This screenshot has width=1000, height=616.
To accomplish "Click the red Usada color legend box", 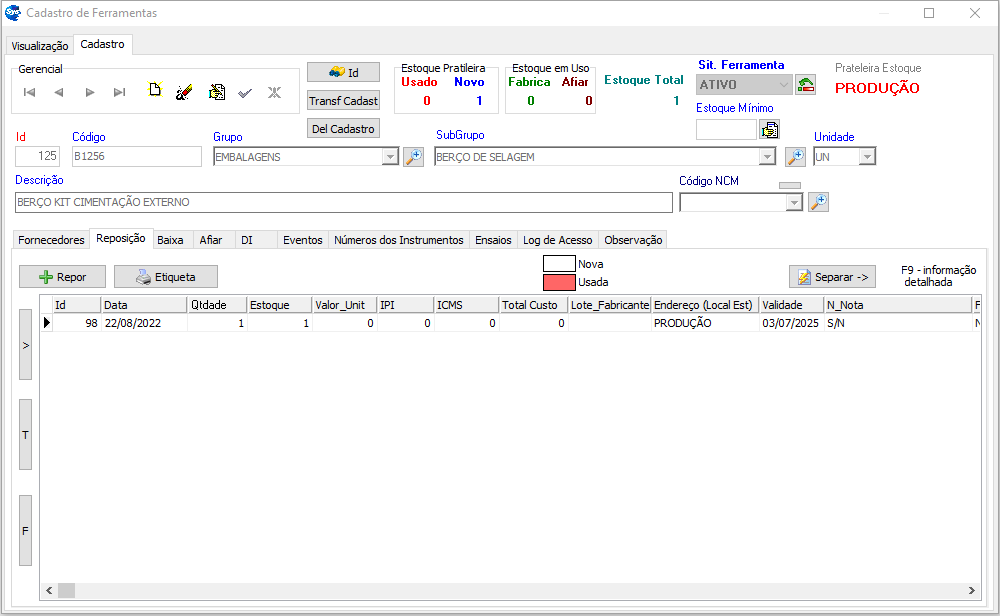I will pos(559,282).
